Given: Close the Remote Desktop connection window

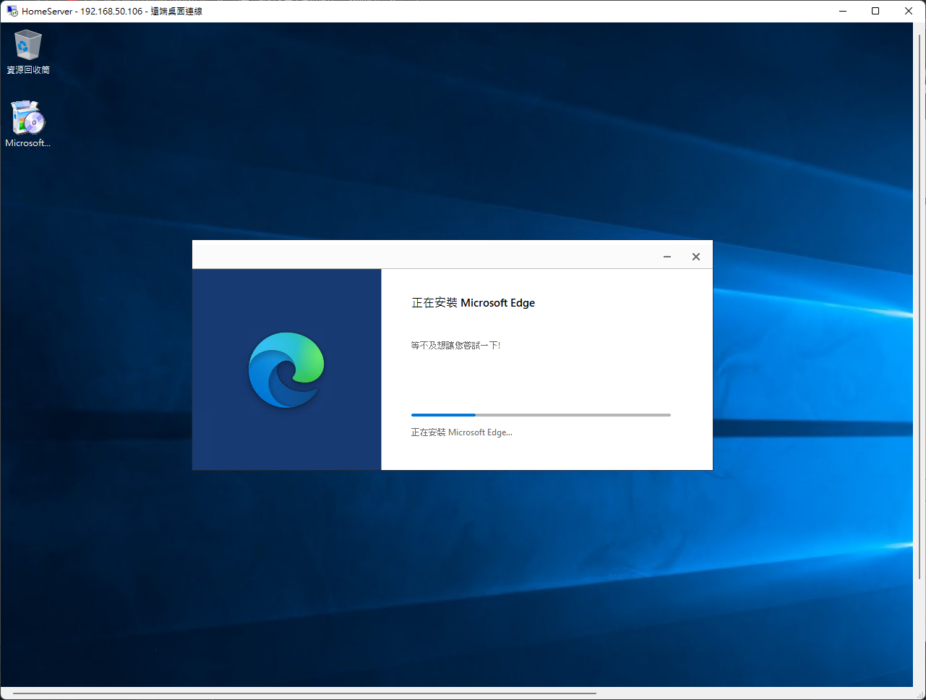Looking at the screenshot, I should (x=908, y=11).
